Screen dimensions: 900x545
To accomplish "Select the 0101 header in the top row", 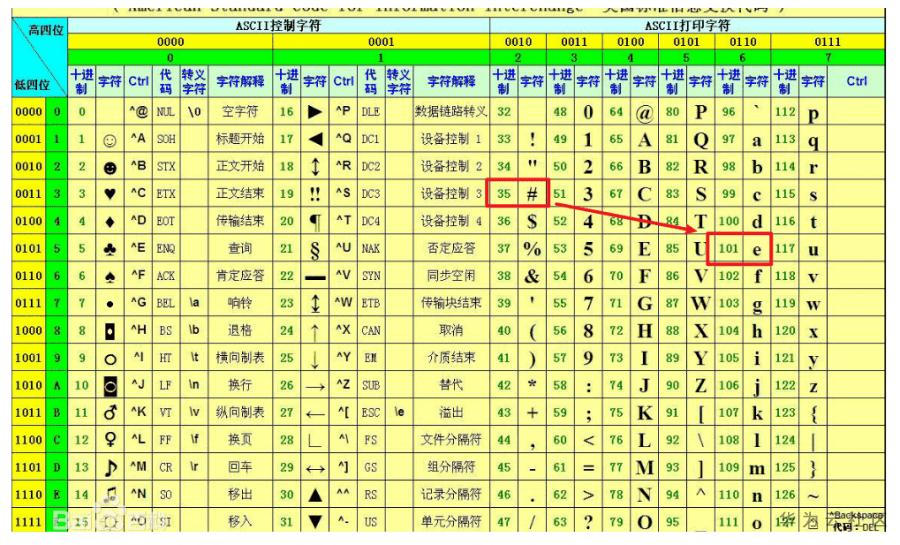I will 686,41.
